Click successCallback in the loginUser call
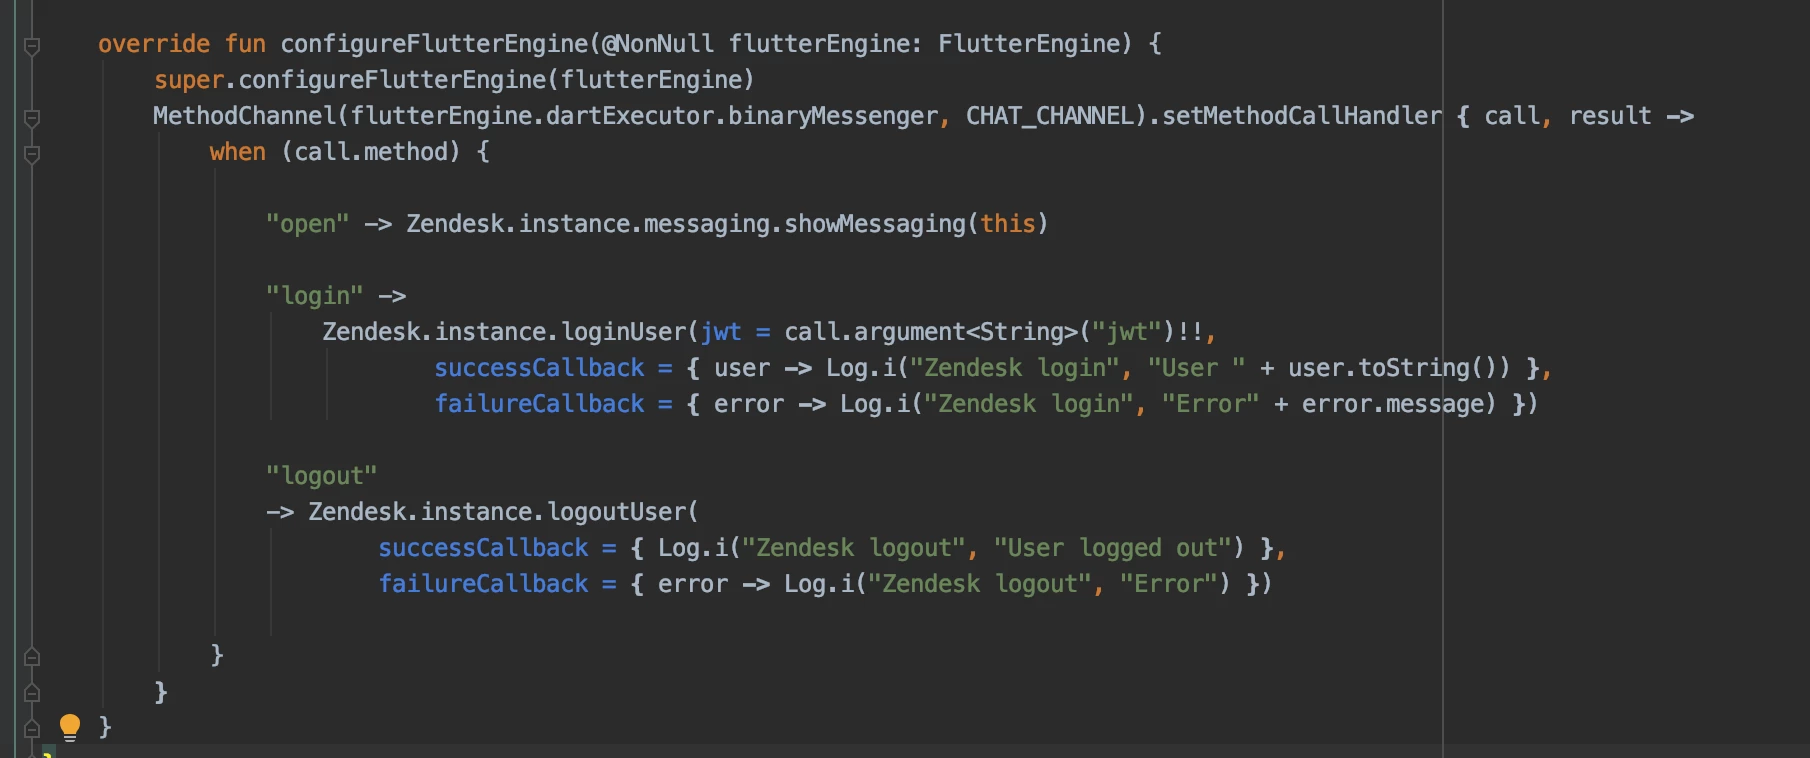 point(540,368)
